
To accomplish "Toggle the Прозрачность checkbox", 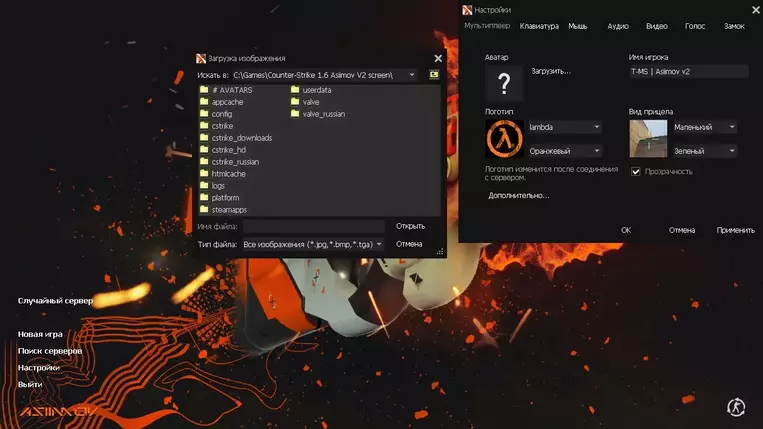I will click(x=636, y=171).
